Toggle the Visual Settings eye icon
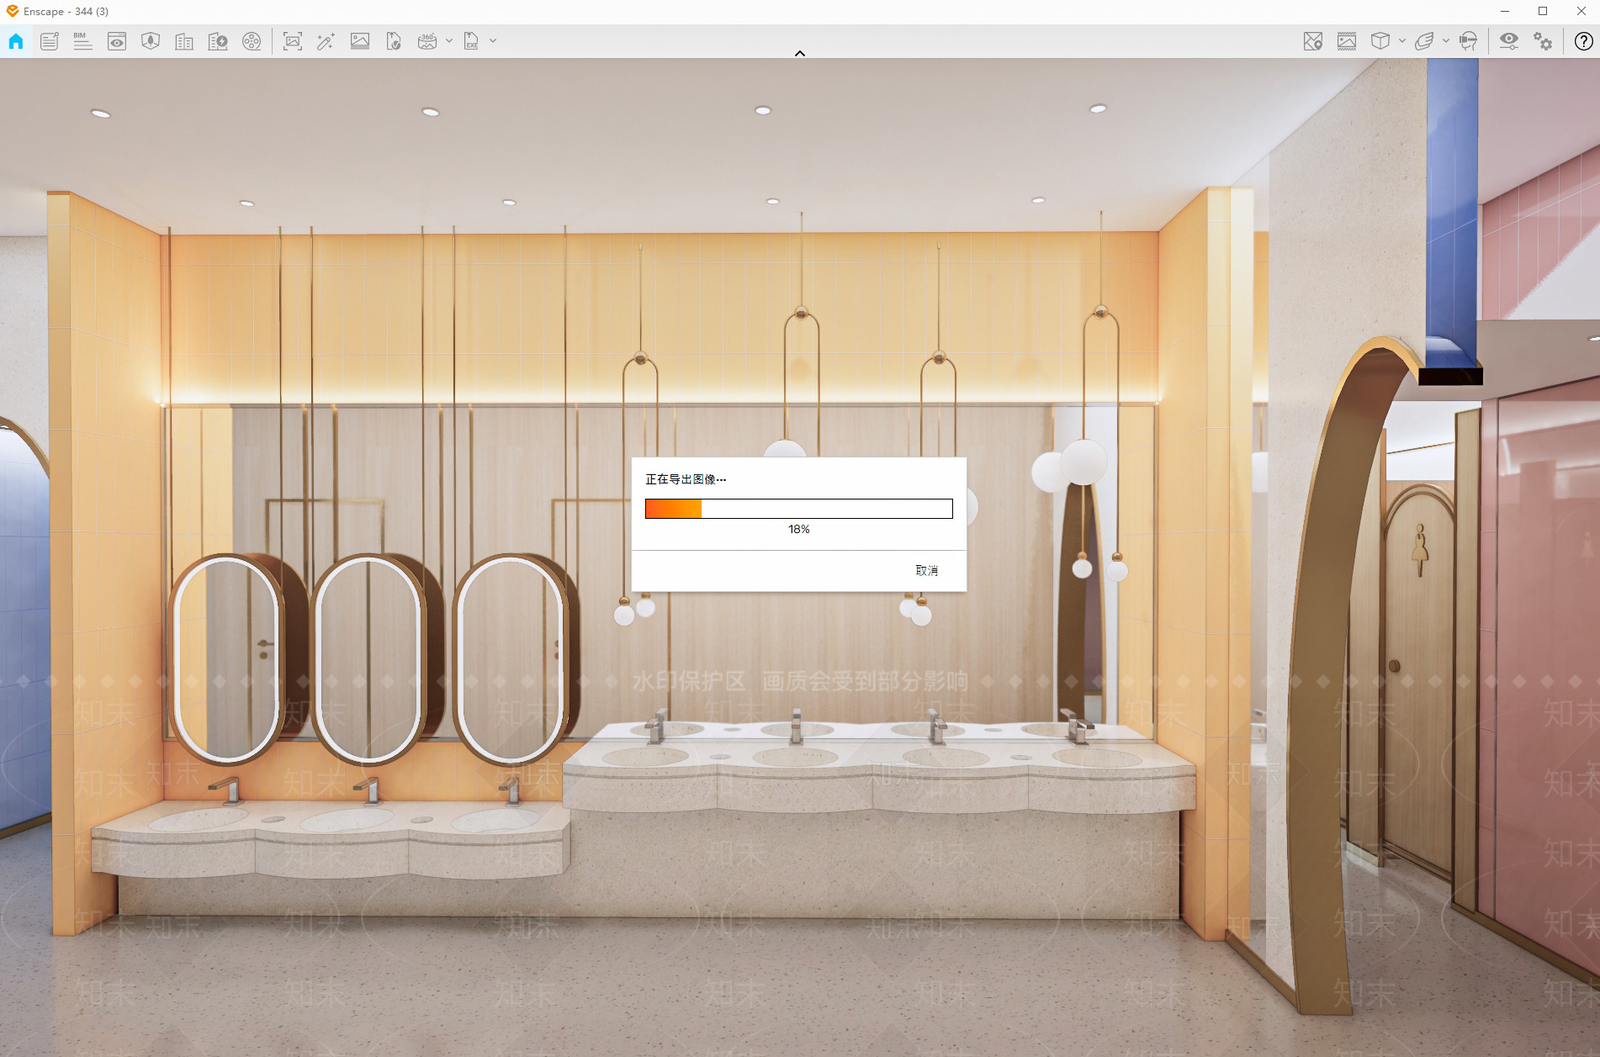Image resolution: width=1600 pixels, height=1057 pixels. [x=1509, y=40]
